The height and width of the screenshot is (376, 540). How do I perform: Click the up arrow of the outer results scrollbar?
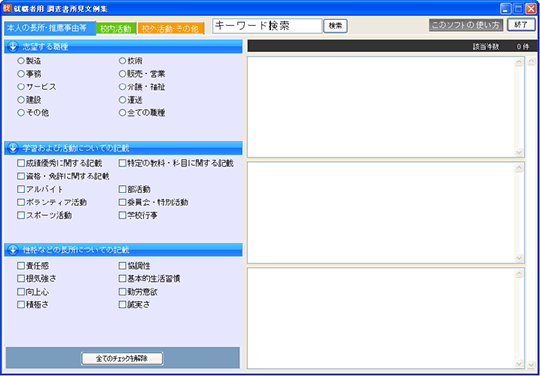(x=531, y=62)
